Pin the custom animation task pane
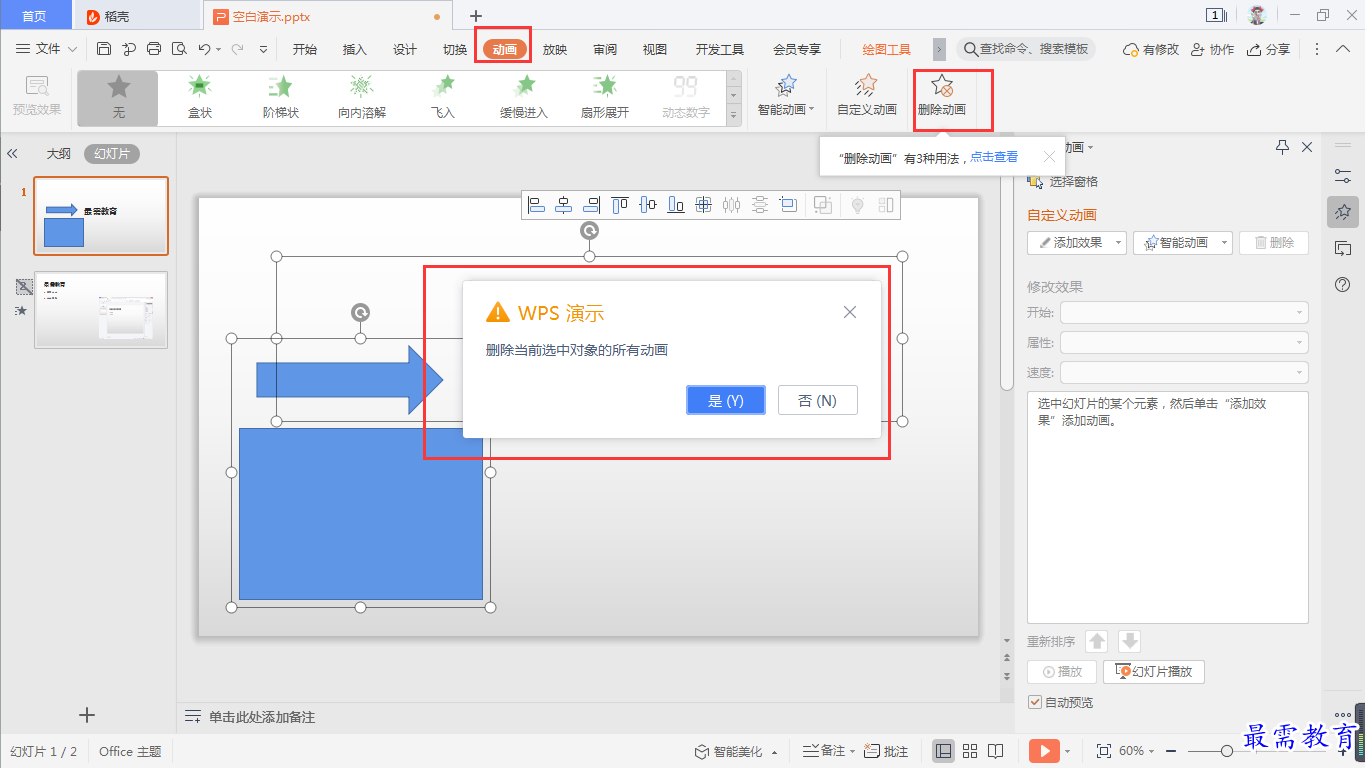 pos(1283,147)
